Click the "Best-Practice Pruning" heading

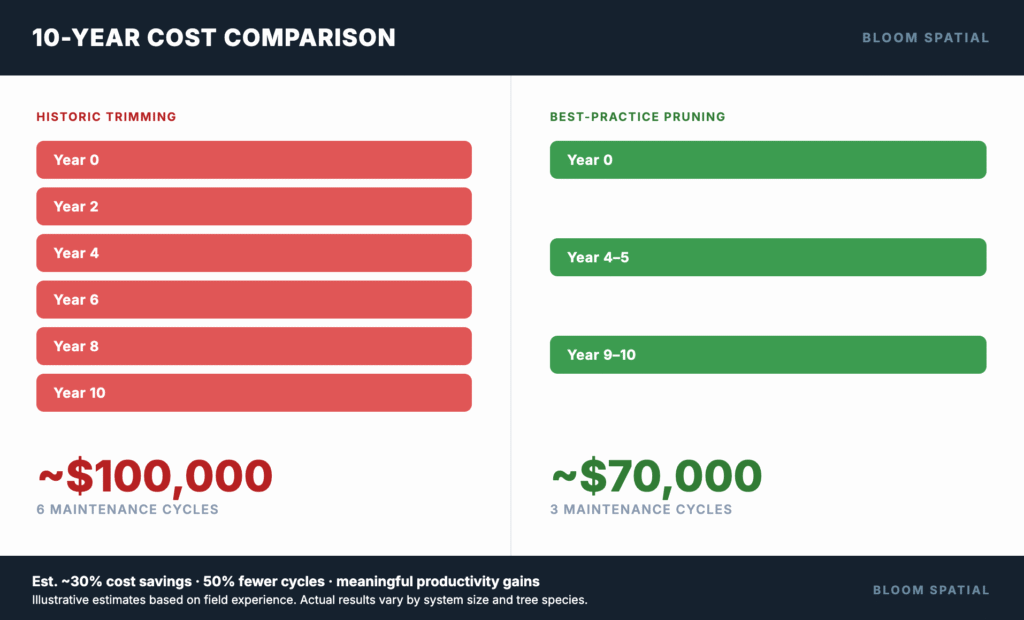[637, 117]
